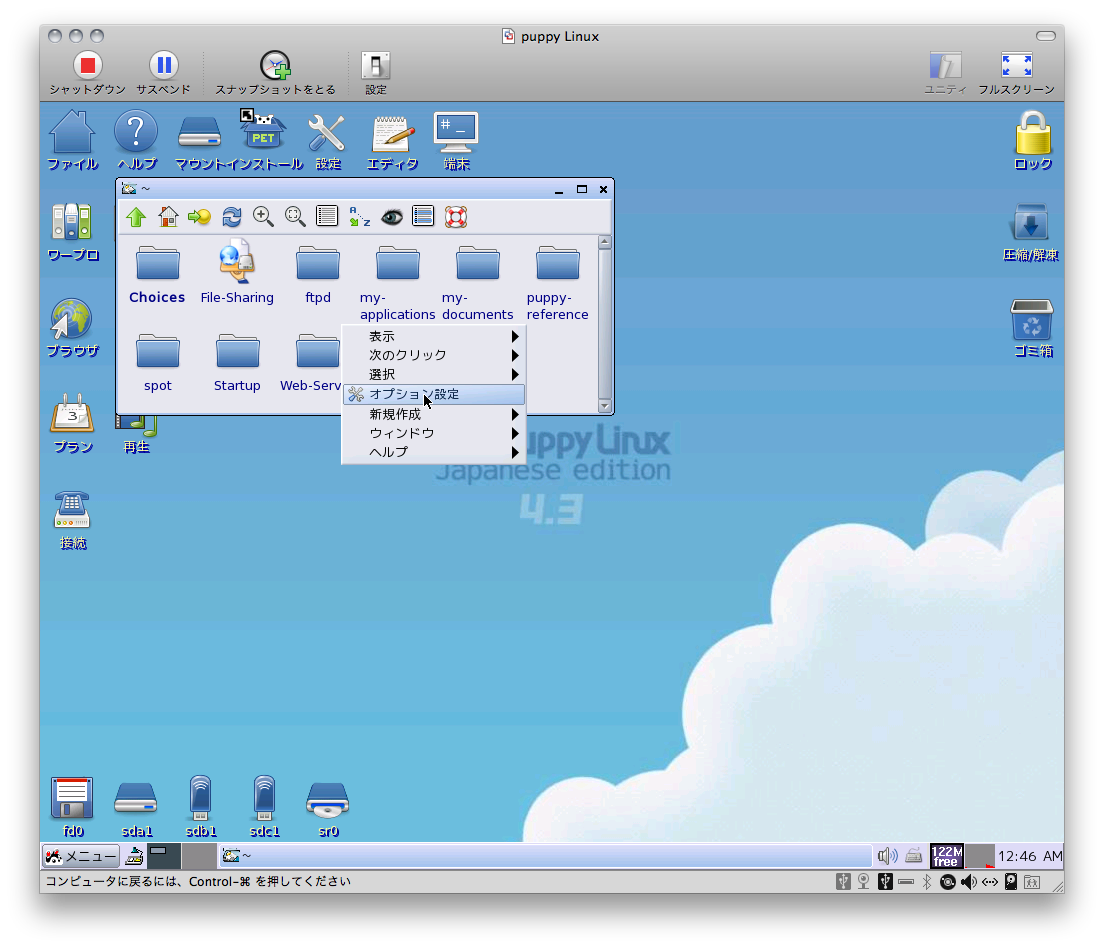Screen dimensions: 1104x948
Task: Launch the ブラウザ globe icon
Action: click(71, 318)
